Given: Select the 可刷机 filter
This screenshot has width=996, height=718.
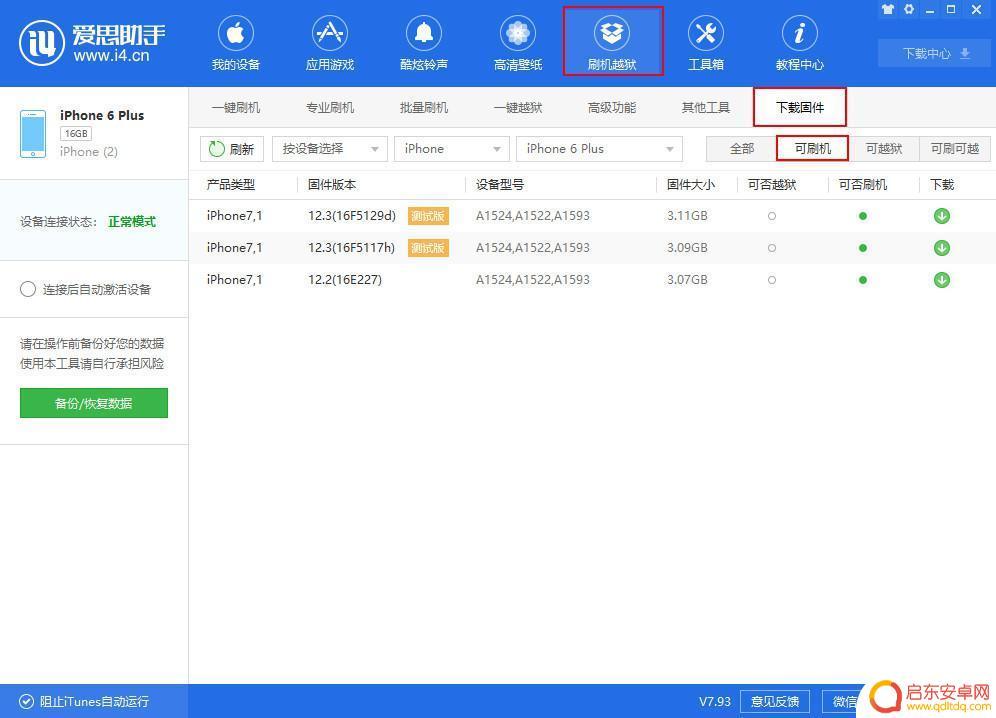Looking at the screenshot, I should tap(812, 149).
